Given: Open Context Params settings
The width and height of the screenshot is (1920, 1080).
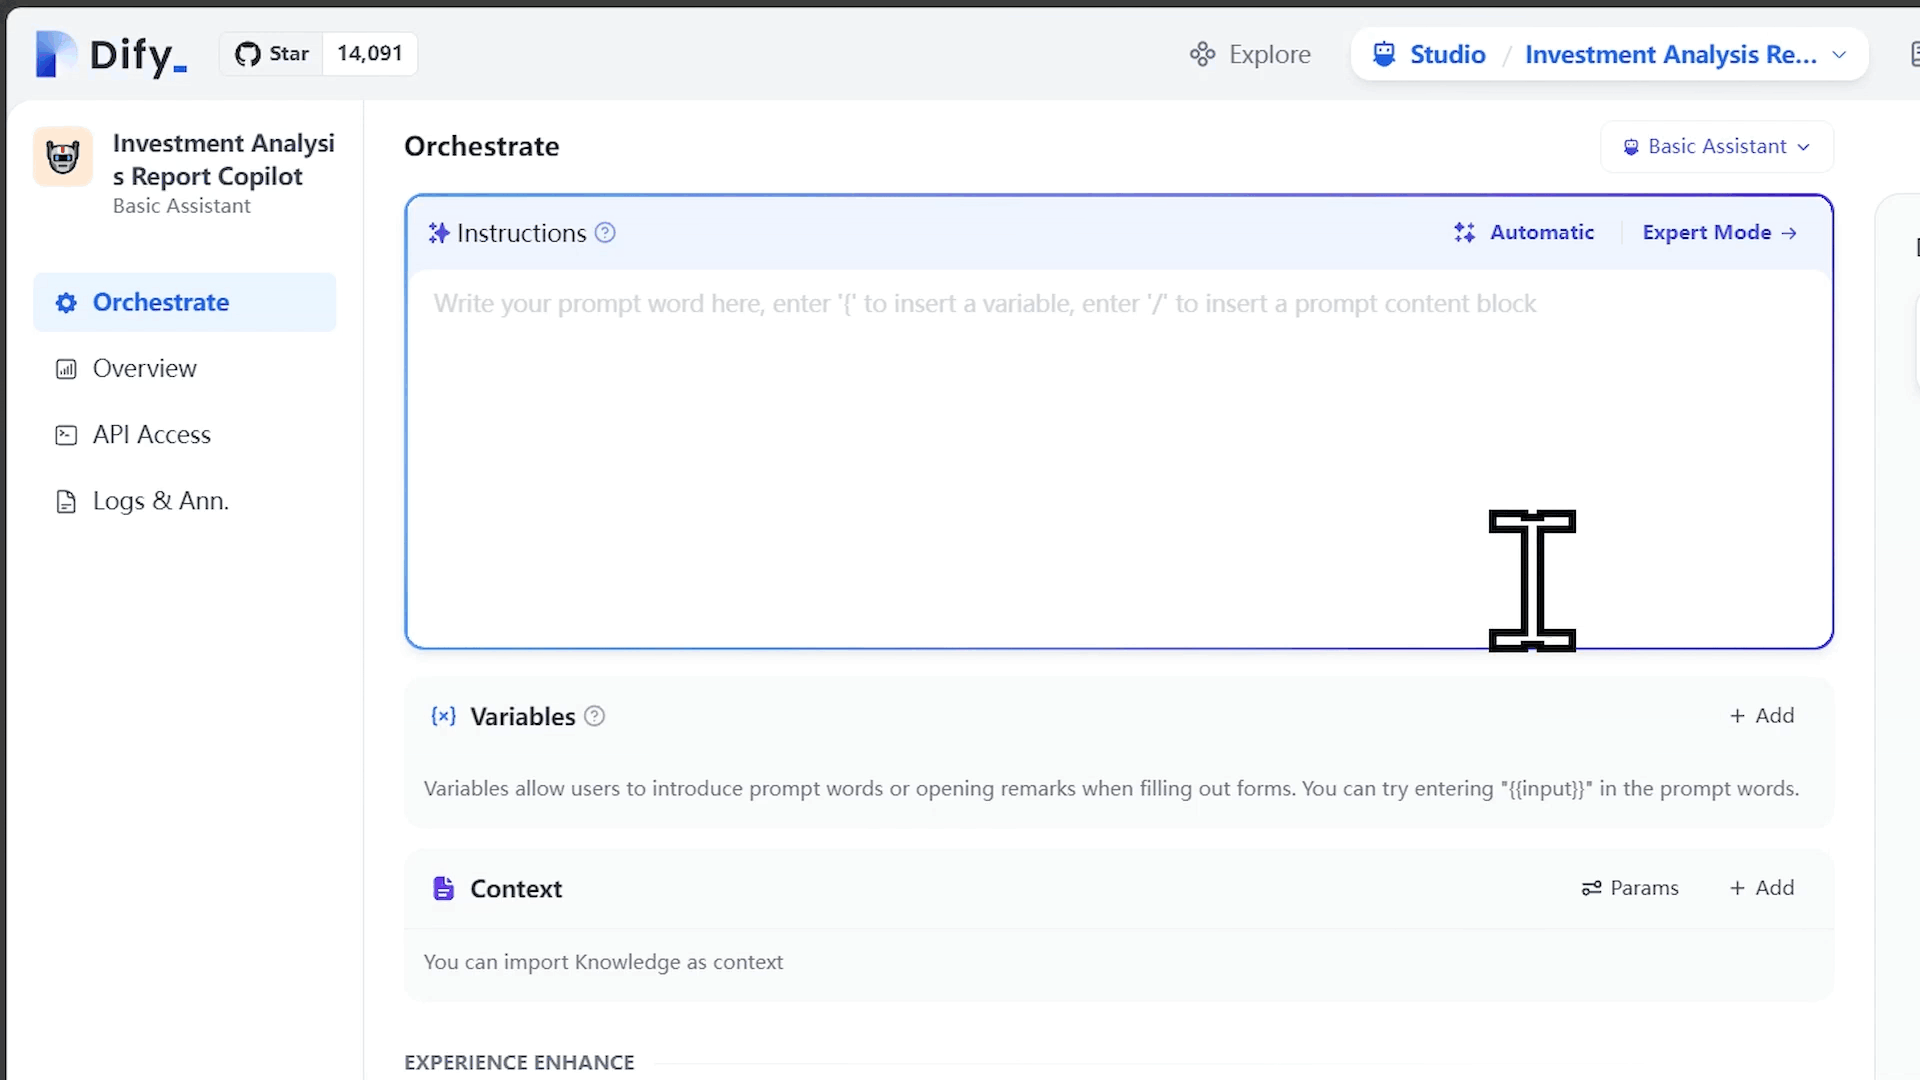Looking at the screenshot, I should 1630,888.
